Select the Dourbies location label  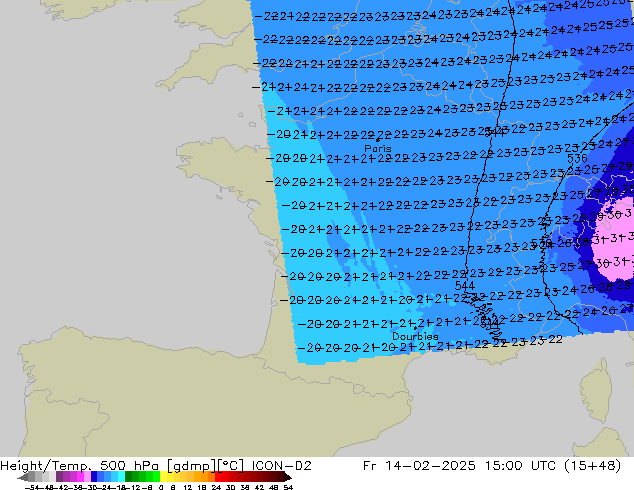click(x=415, y=336)
